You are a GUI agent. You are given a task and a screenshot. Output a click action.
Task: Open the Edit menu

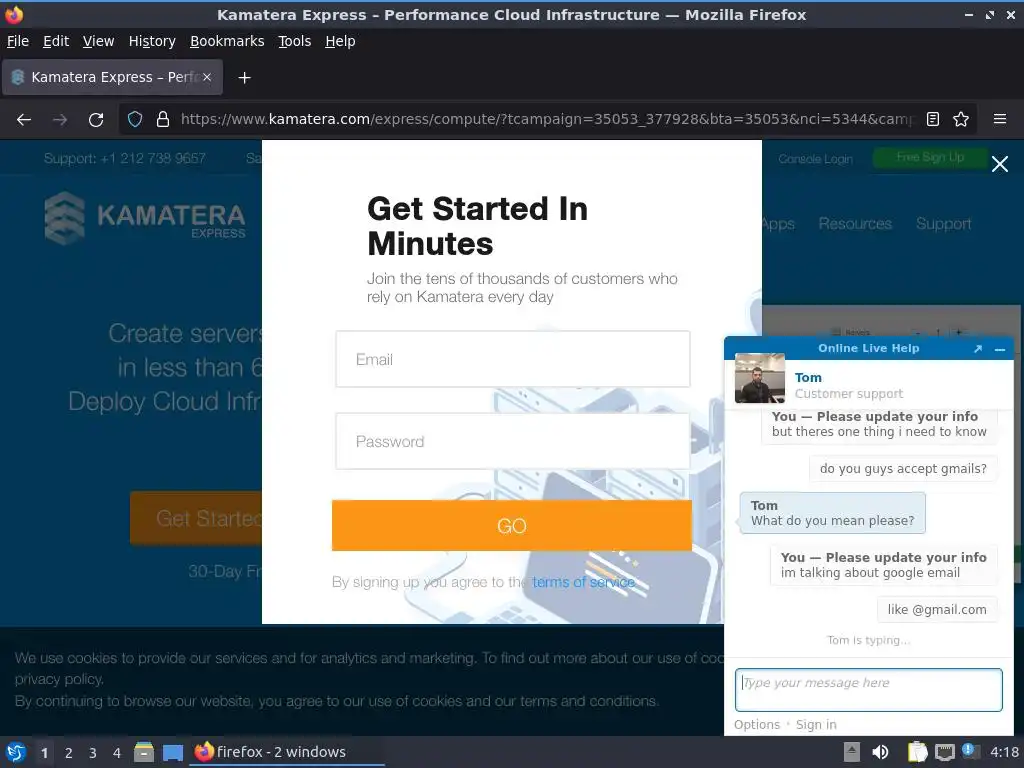click(x=56, y=41)
